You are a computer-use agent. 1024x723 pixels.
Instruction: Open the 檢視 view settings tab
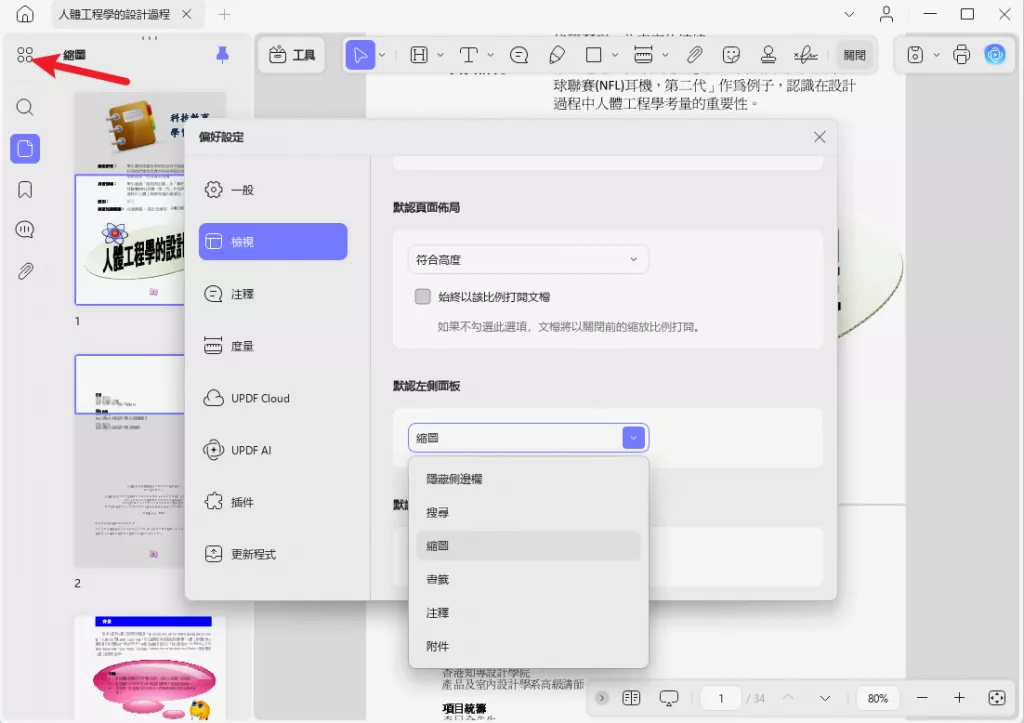(273, 242)
